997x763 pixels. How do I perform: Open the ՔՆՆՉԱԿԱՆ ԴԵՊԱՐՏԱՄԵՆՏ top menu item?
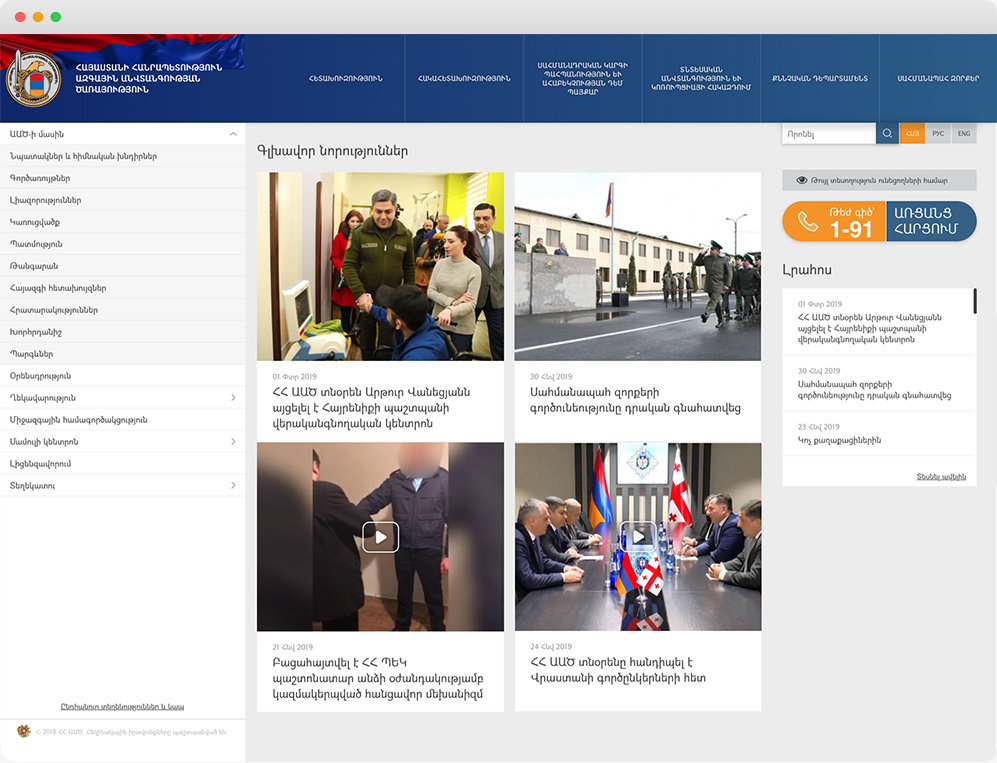(x=819, y=79)
